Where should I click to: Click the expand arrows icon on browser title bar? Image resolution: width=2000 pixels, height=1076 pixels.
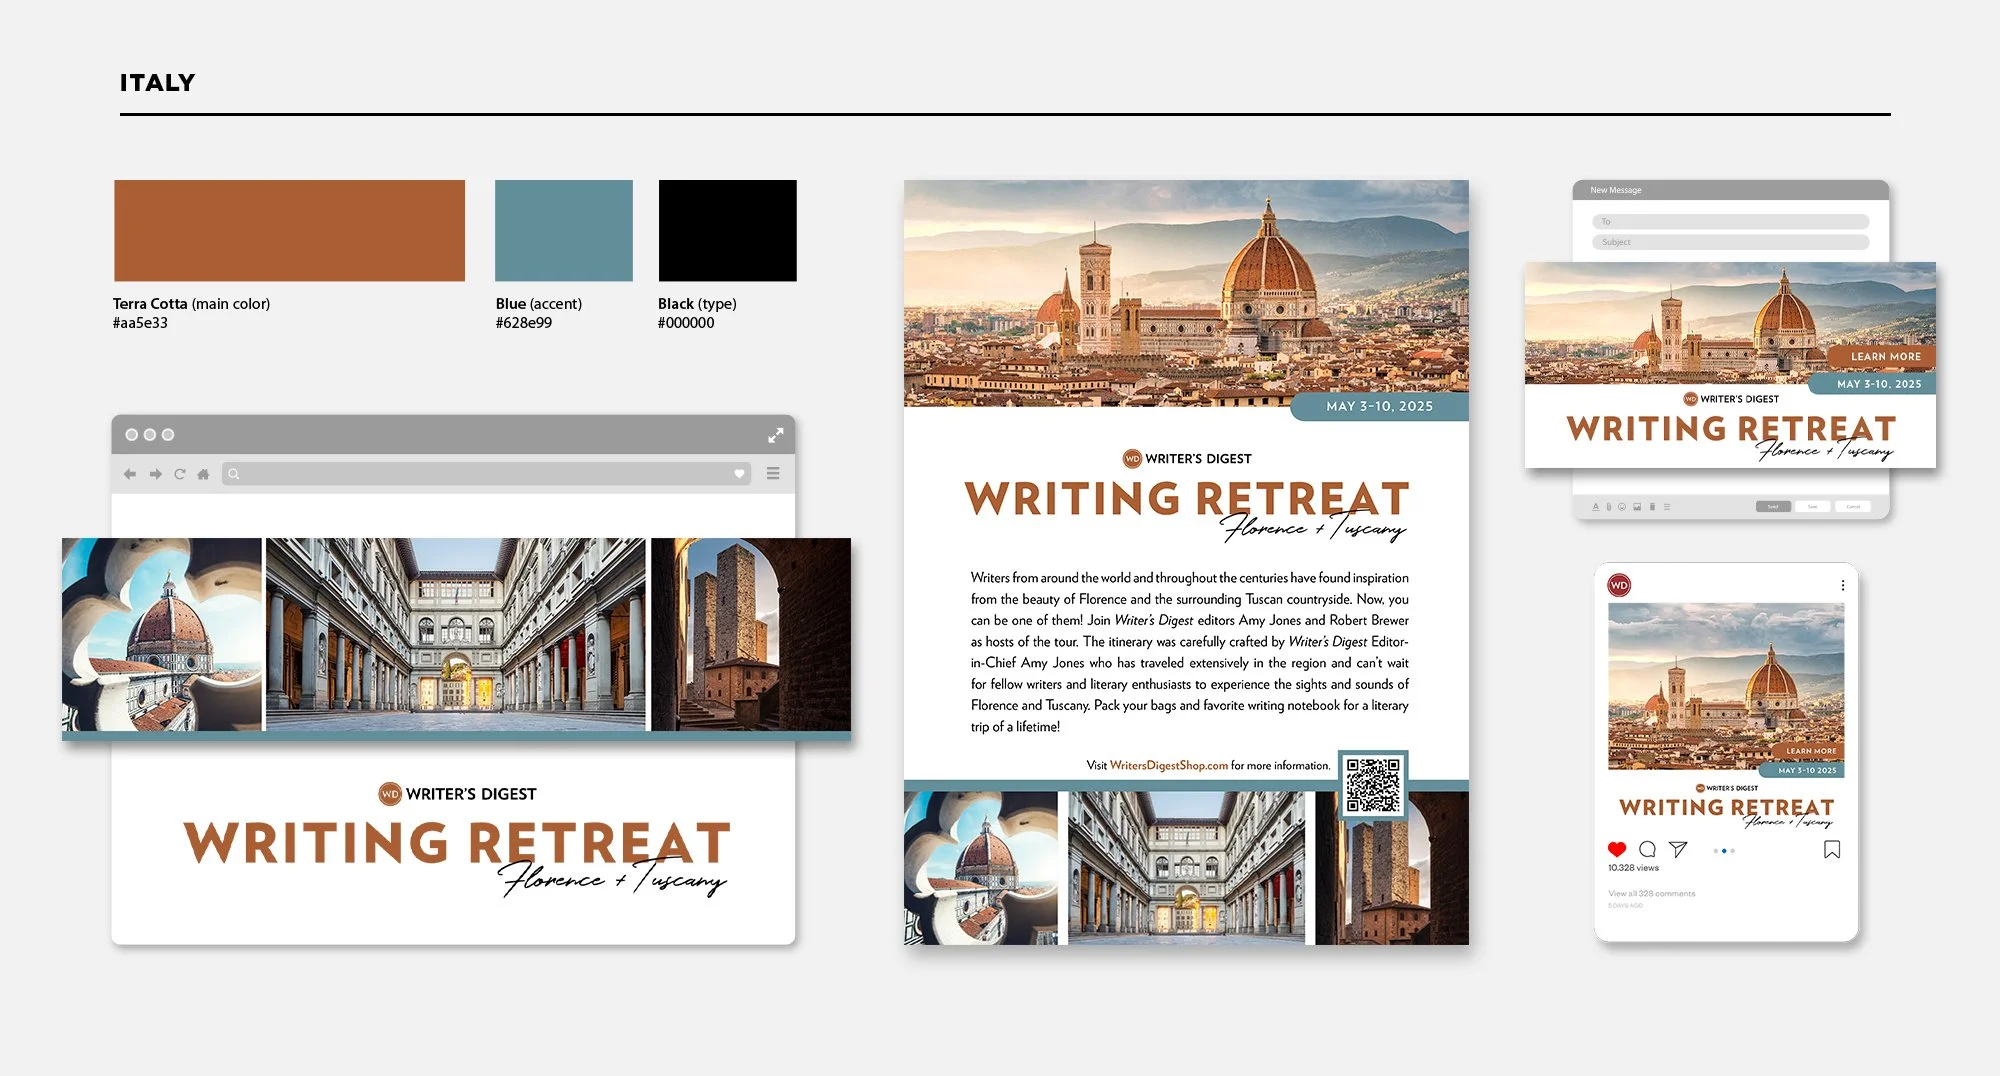coord(775,435)
